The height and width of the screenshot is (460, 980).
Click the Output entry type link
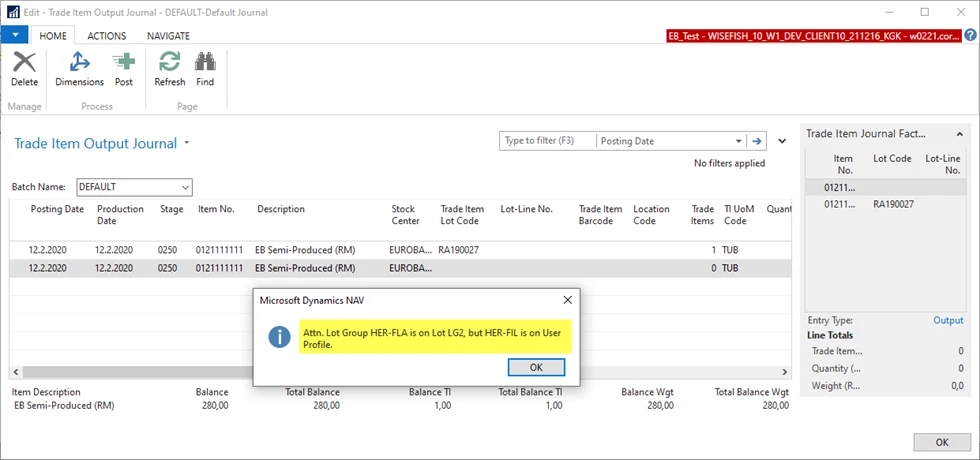click(x=948, y=320)
